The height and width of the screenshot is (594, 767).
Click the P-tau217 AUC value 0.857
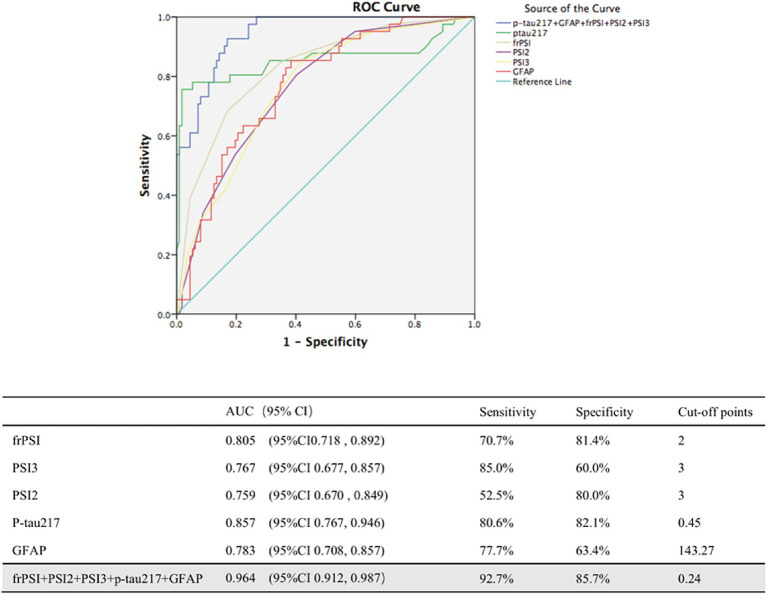click(240, 523)
